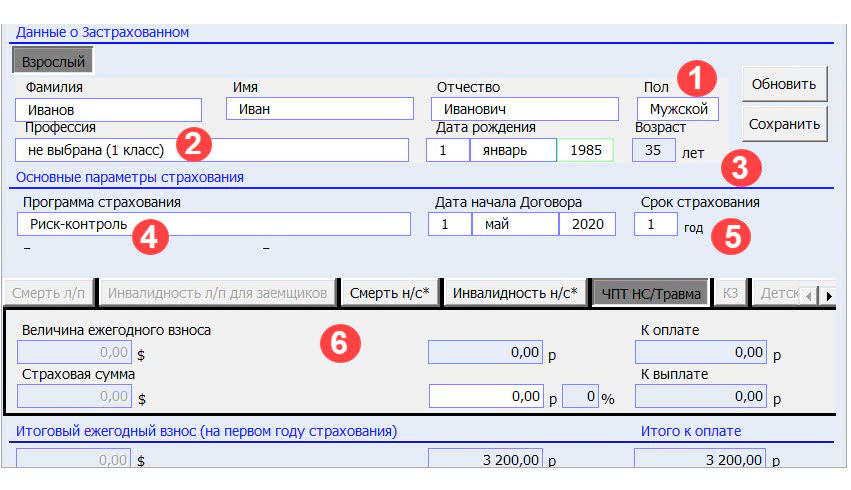The width and height of the screenshot is (851, 490).
Task: Select the Срок страхования field
Action: 655,224
